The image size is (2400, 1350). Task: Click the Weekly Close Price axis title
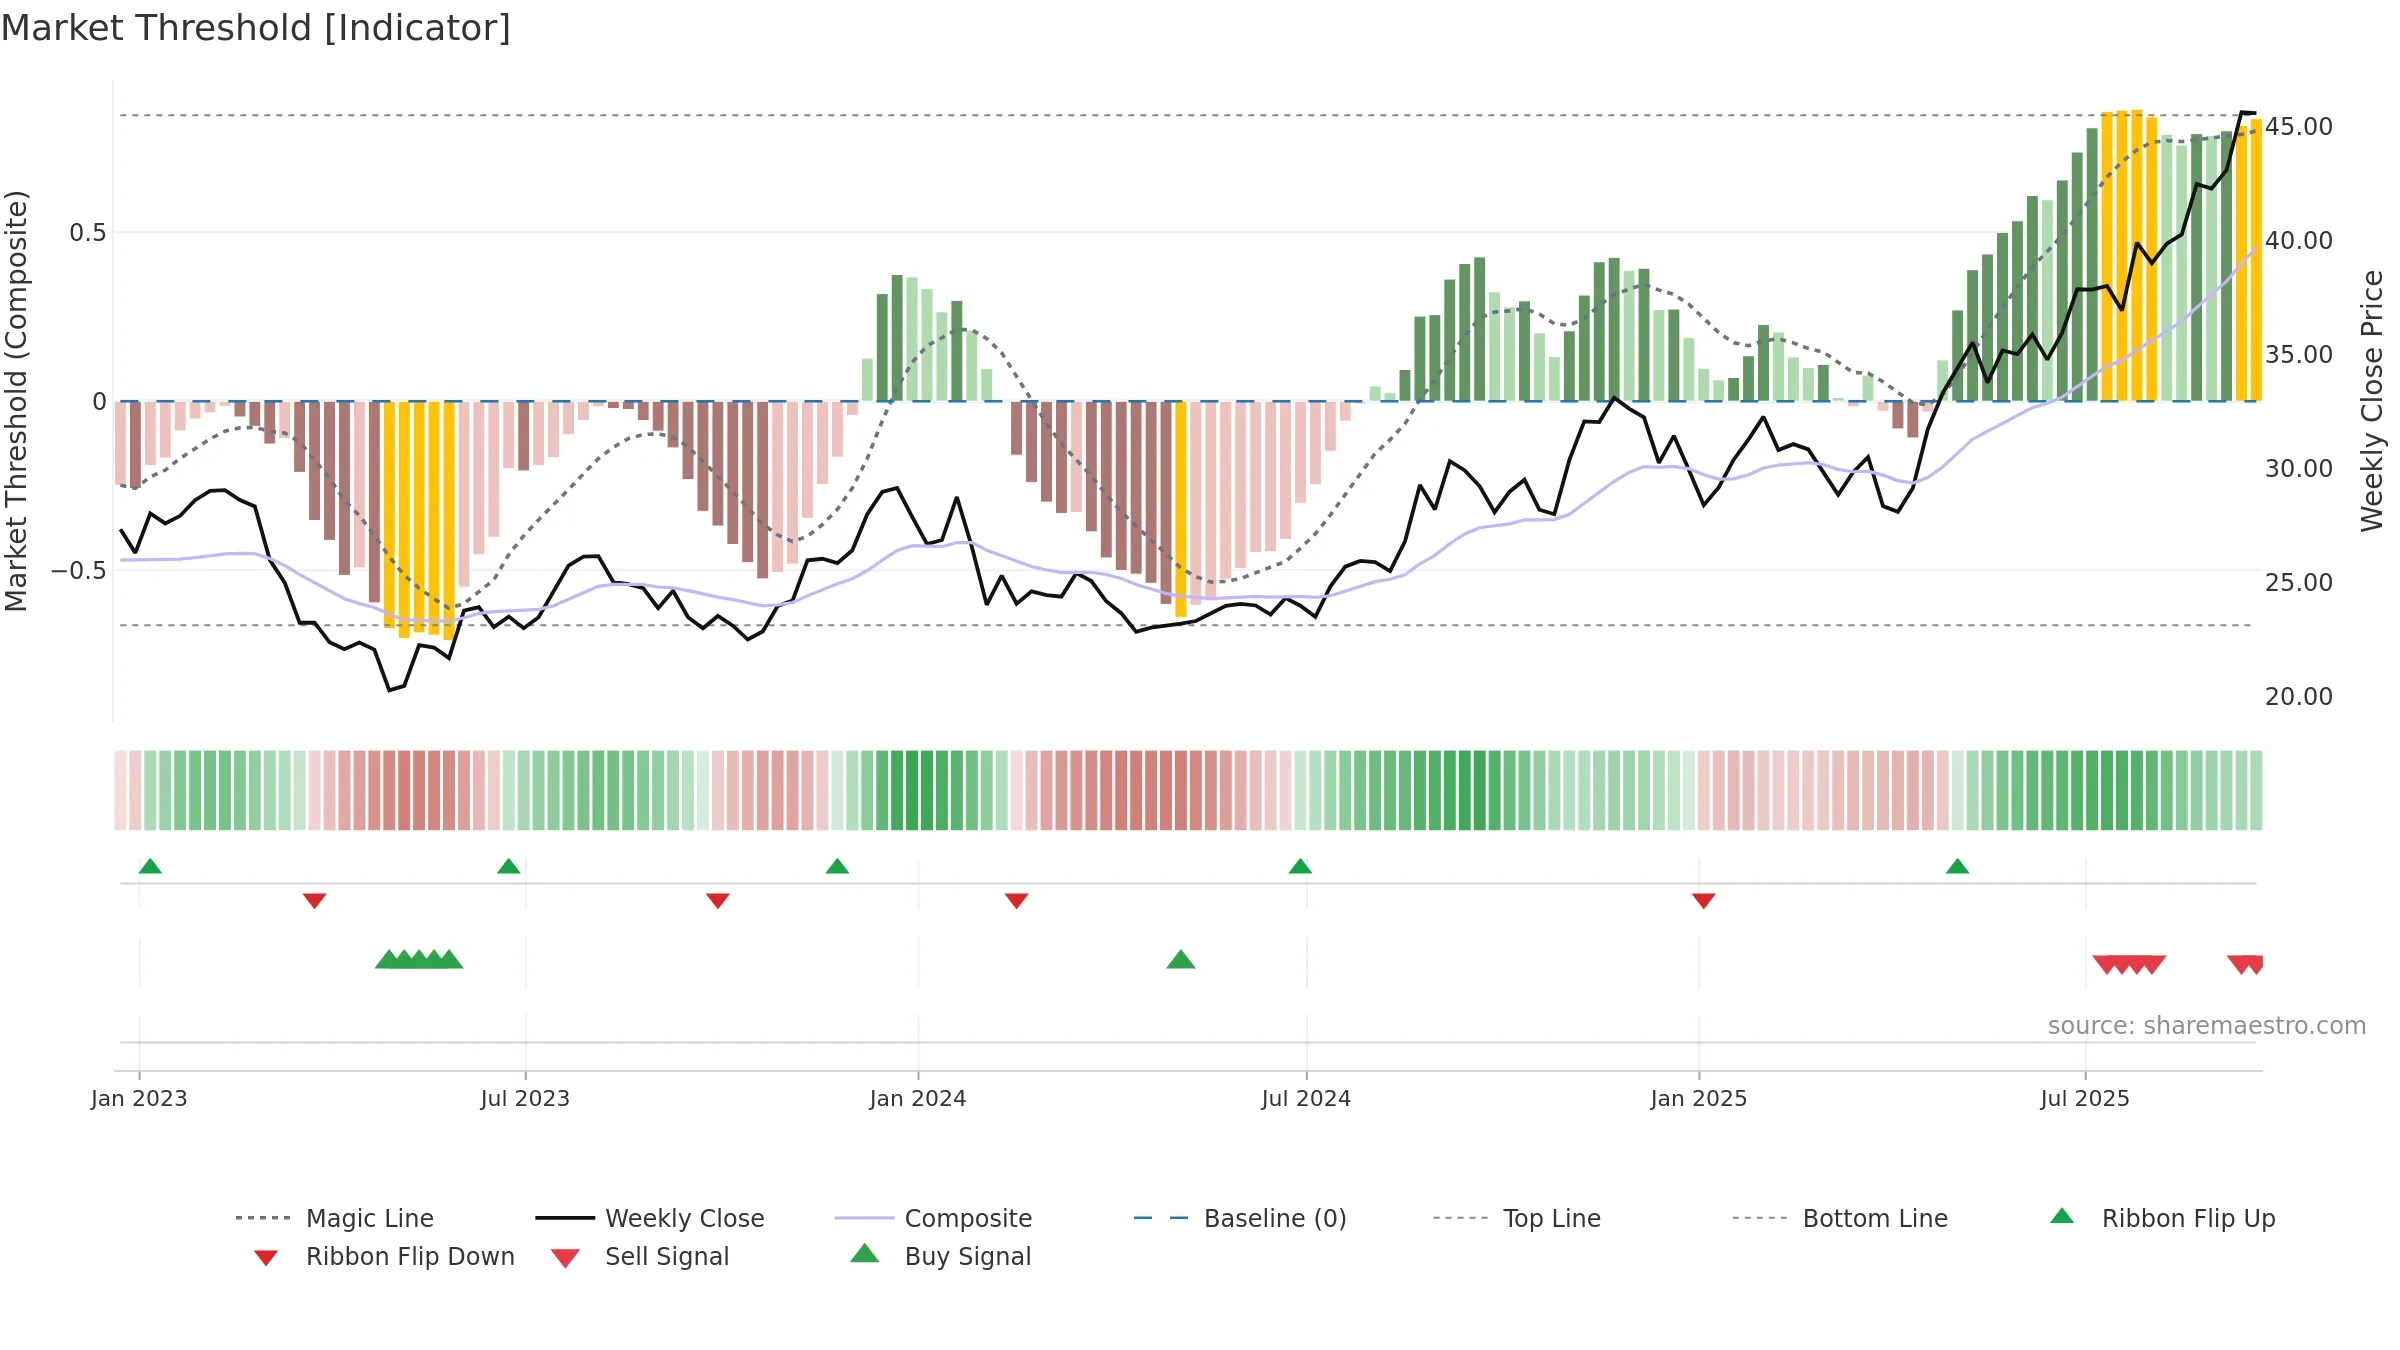click(x=2372, y=401)
